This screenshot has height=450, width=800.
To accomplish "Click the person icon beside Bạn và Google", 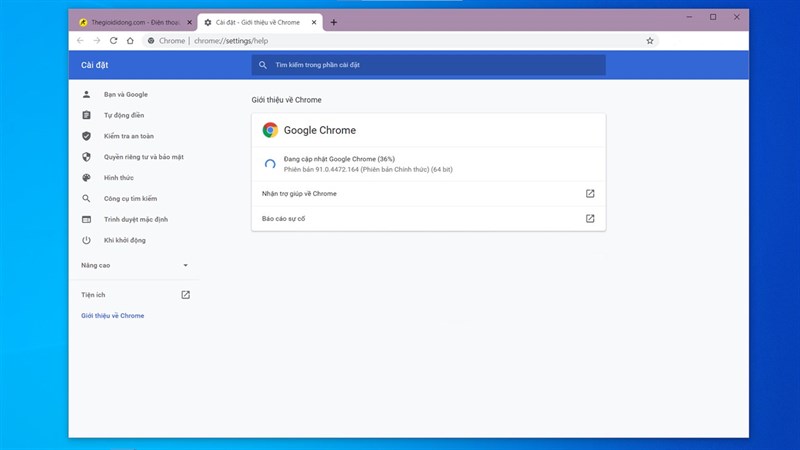I will pos(86,94).
